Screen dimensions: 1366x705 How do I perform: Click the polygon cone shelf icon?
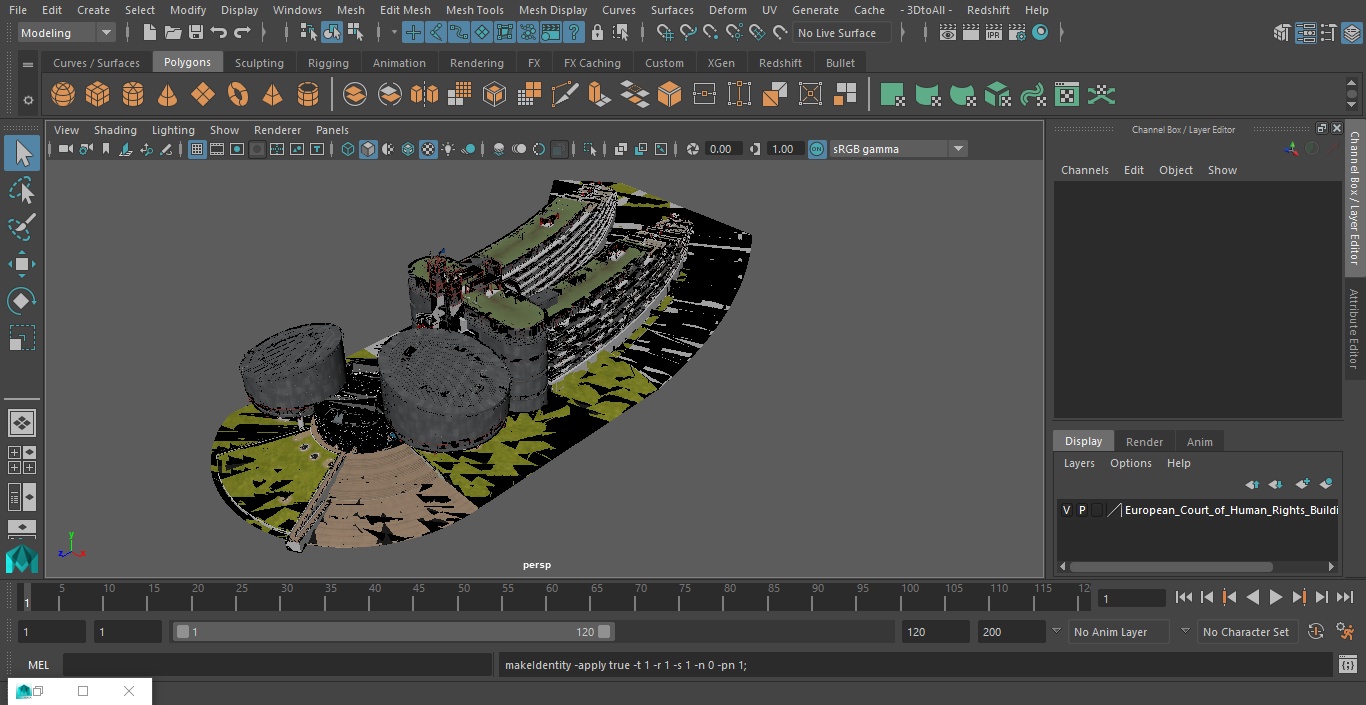(x=168, y=95)
